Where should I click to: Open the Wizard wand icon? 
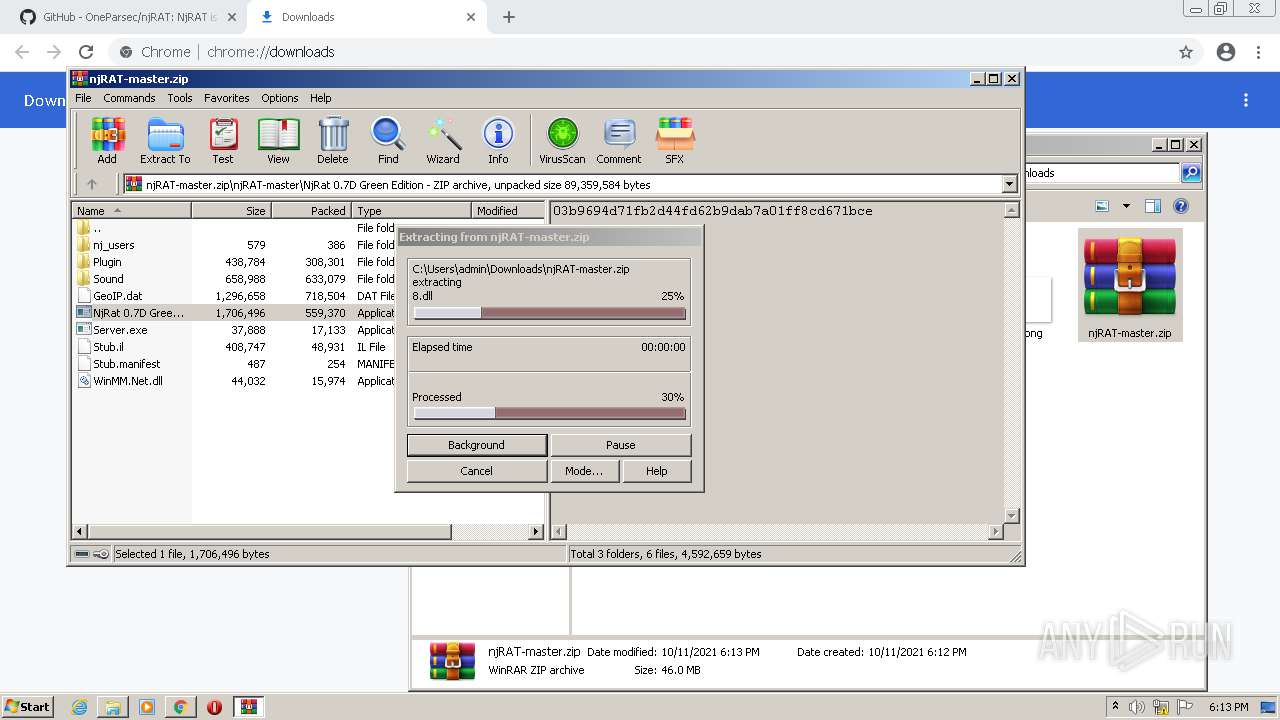click(443, 140)
